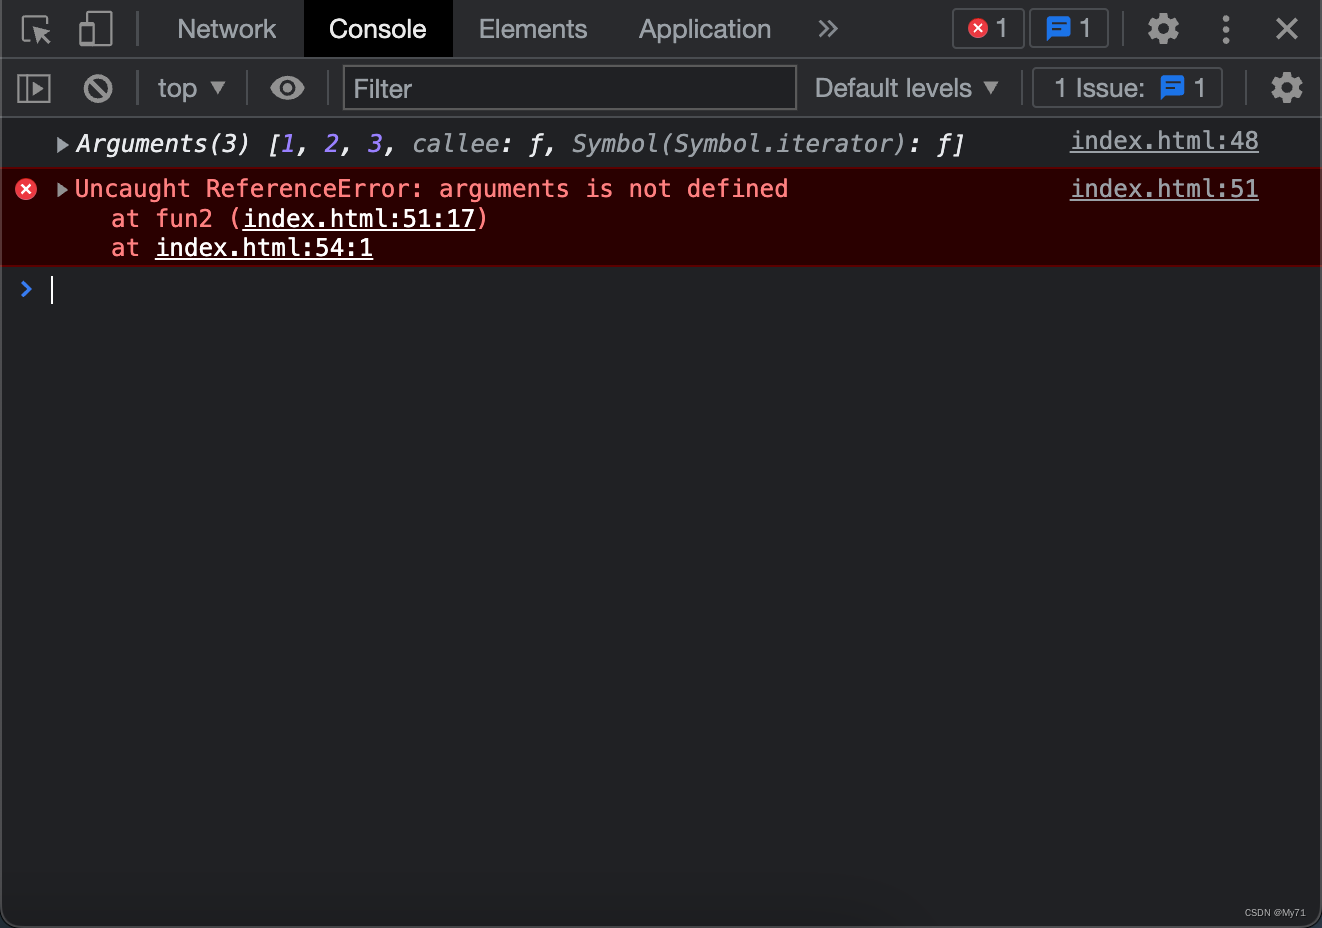Switch to the Elements tab
The image size is (1322, 928).
532,29
